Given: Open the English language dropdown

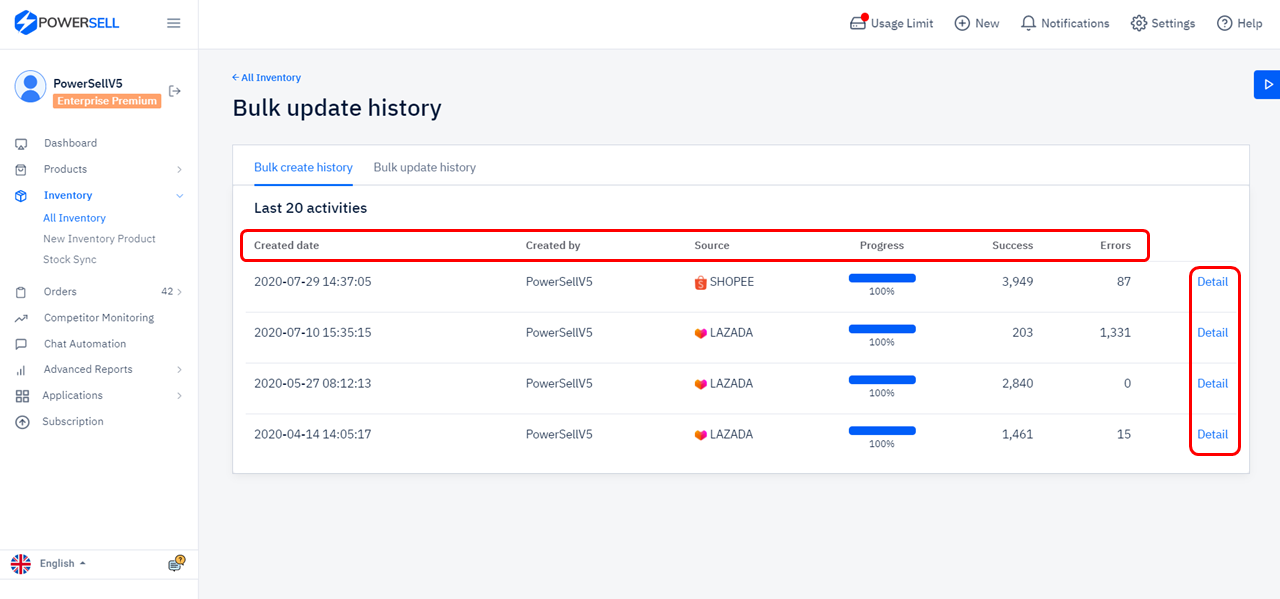Looking at the screenshot, I should pyautogui.click(x=49, y=564).
